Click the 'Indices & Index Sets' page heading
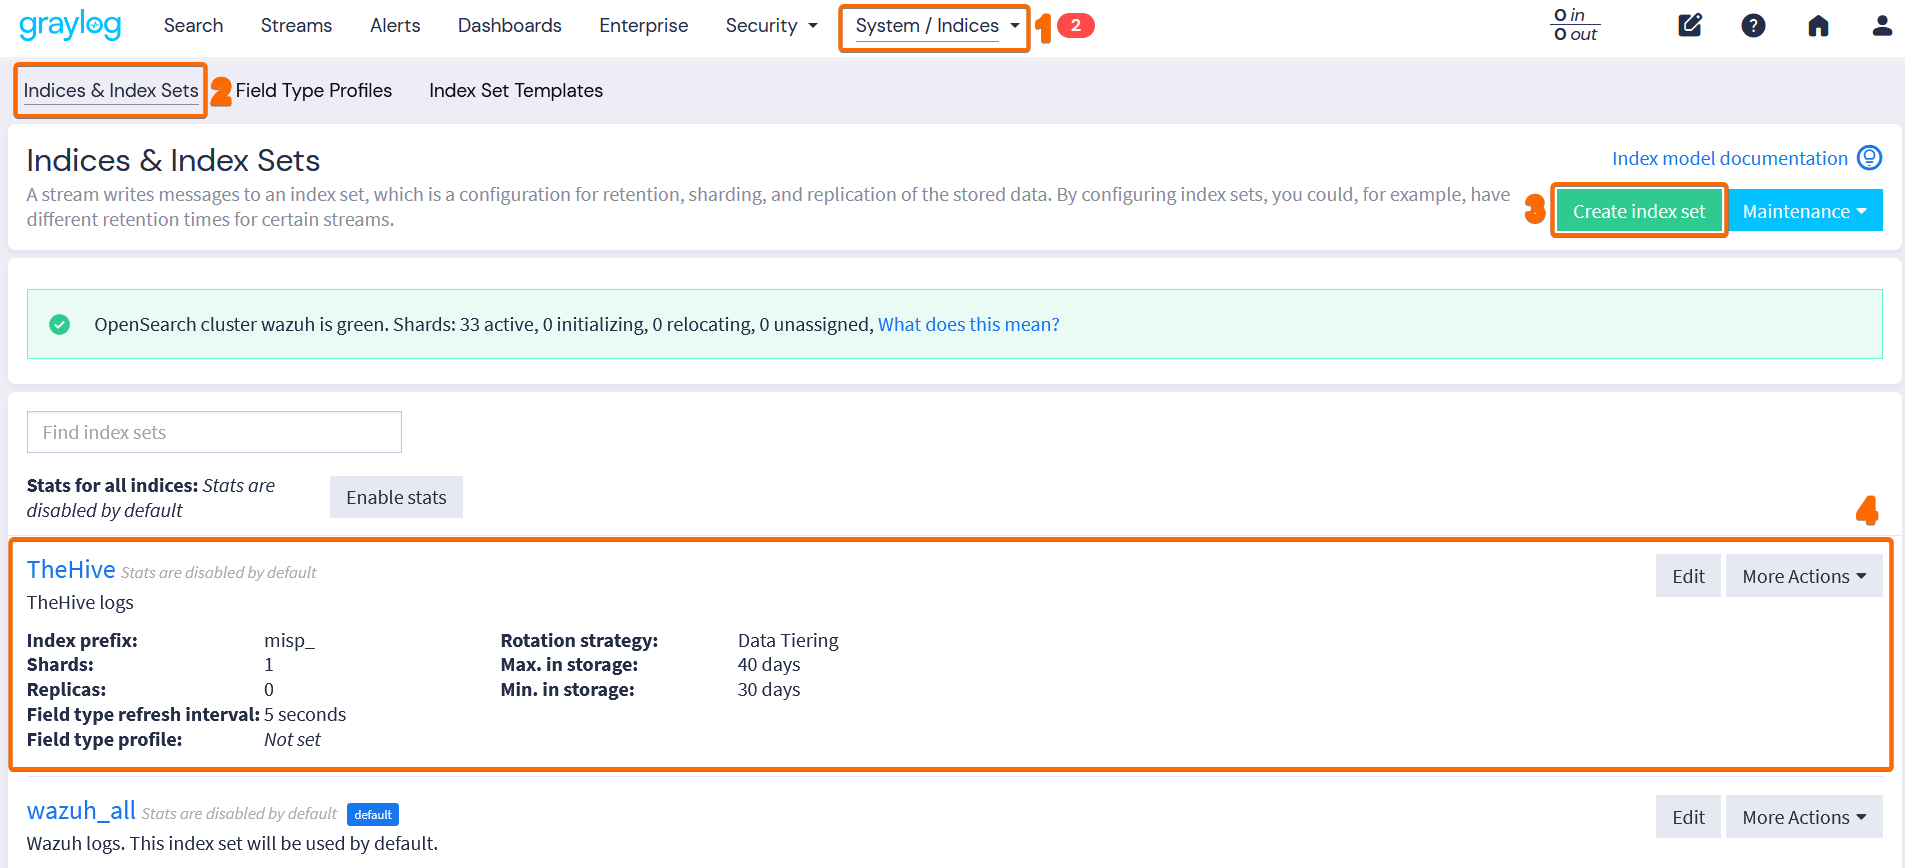Image resolution: width=1905 pixels, height=868 pixels. click(x=173, y=160)
